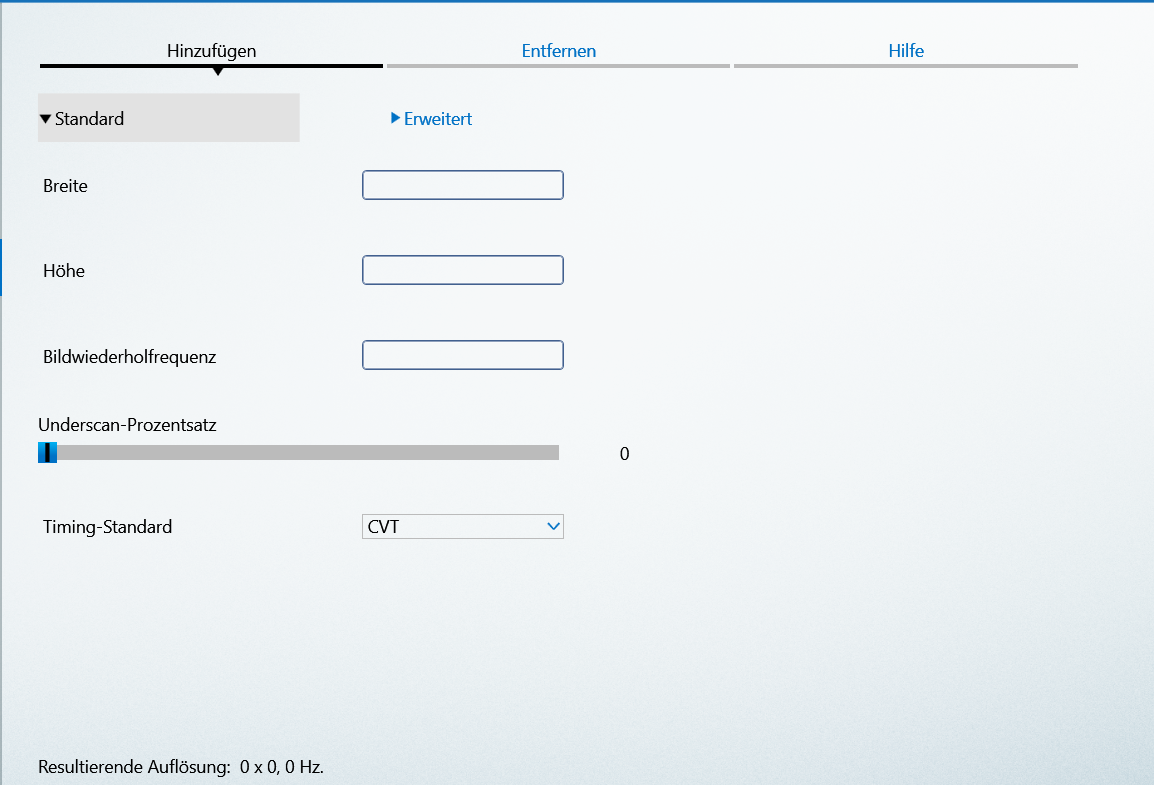Click into the Höhe text box
The image size is (1154, 785).
(462, 270)
